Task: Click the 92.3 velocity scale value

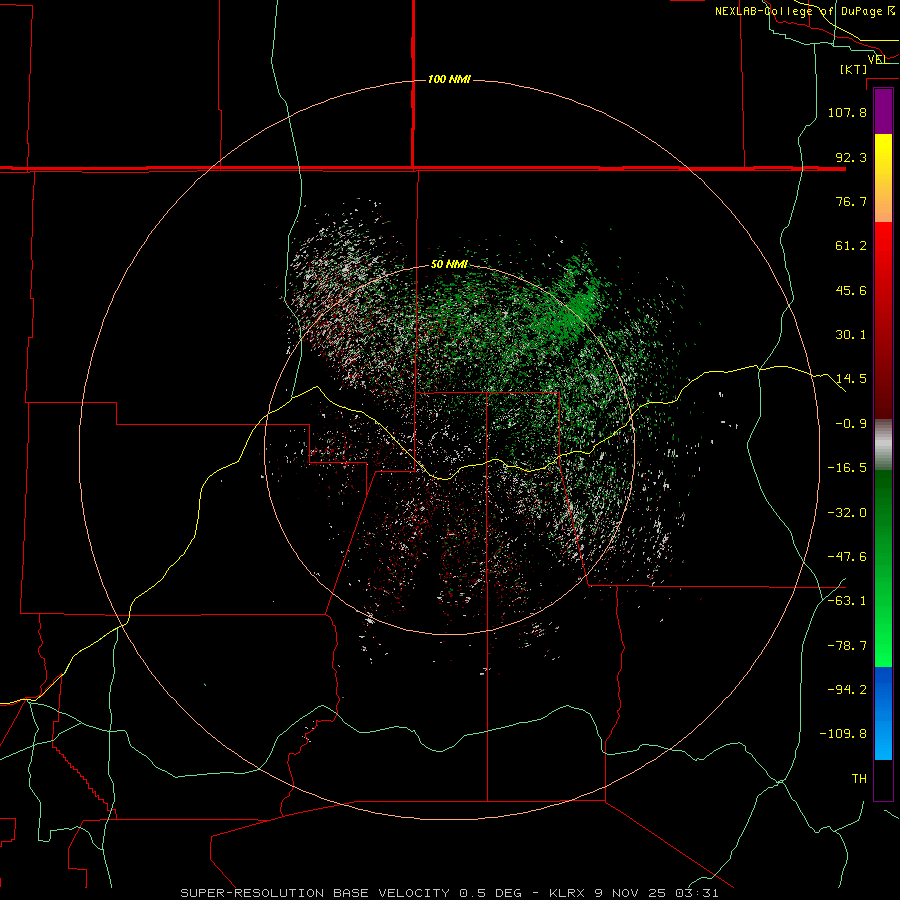Action: (x=851, y=157)
